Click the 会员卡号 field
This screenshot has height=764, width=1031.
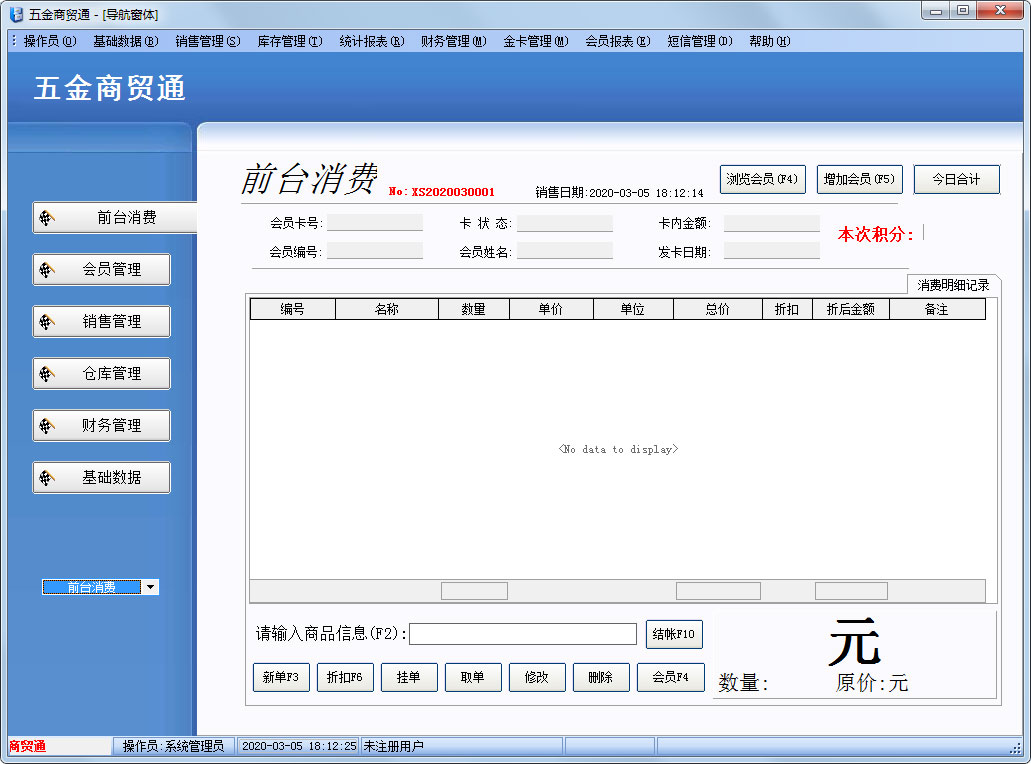click(x=375, y=223)
